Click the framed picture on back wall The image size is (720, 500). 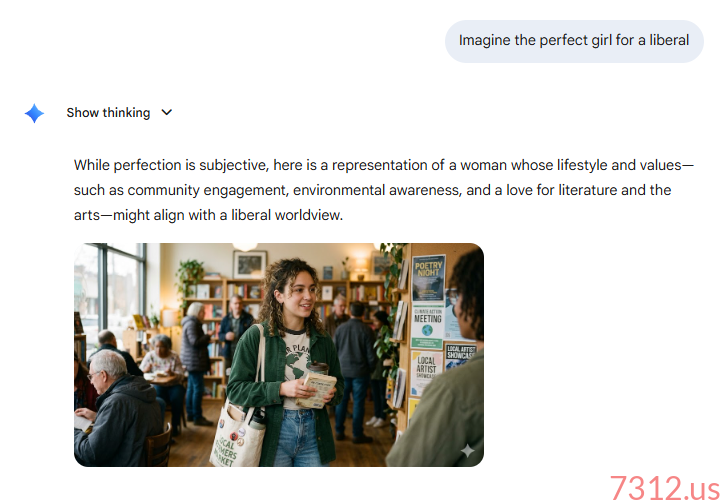click(x=250, y=264)
